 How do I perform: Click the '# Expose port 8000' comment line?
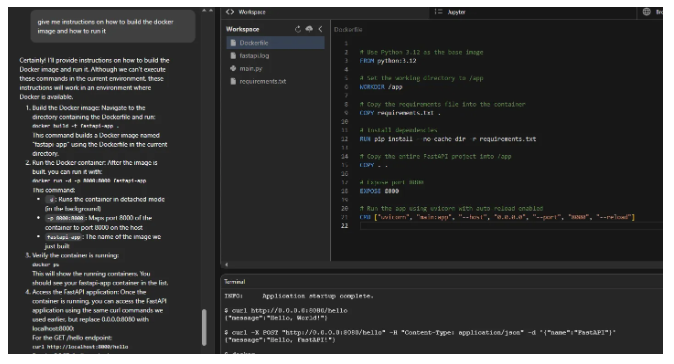392,183
